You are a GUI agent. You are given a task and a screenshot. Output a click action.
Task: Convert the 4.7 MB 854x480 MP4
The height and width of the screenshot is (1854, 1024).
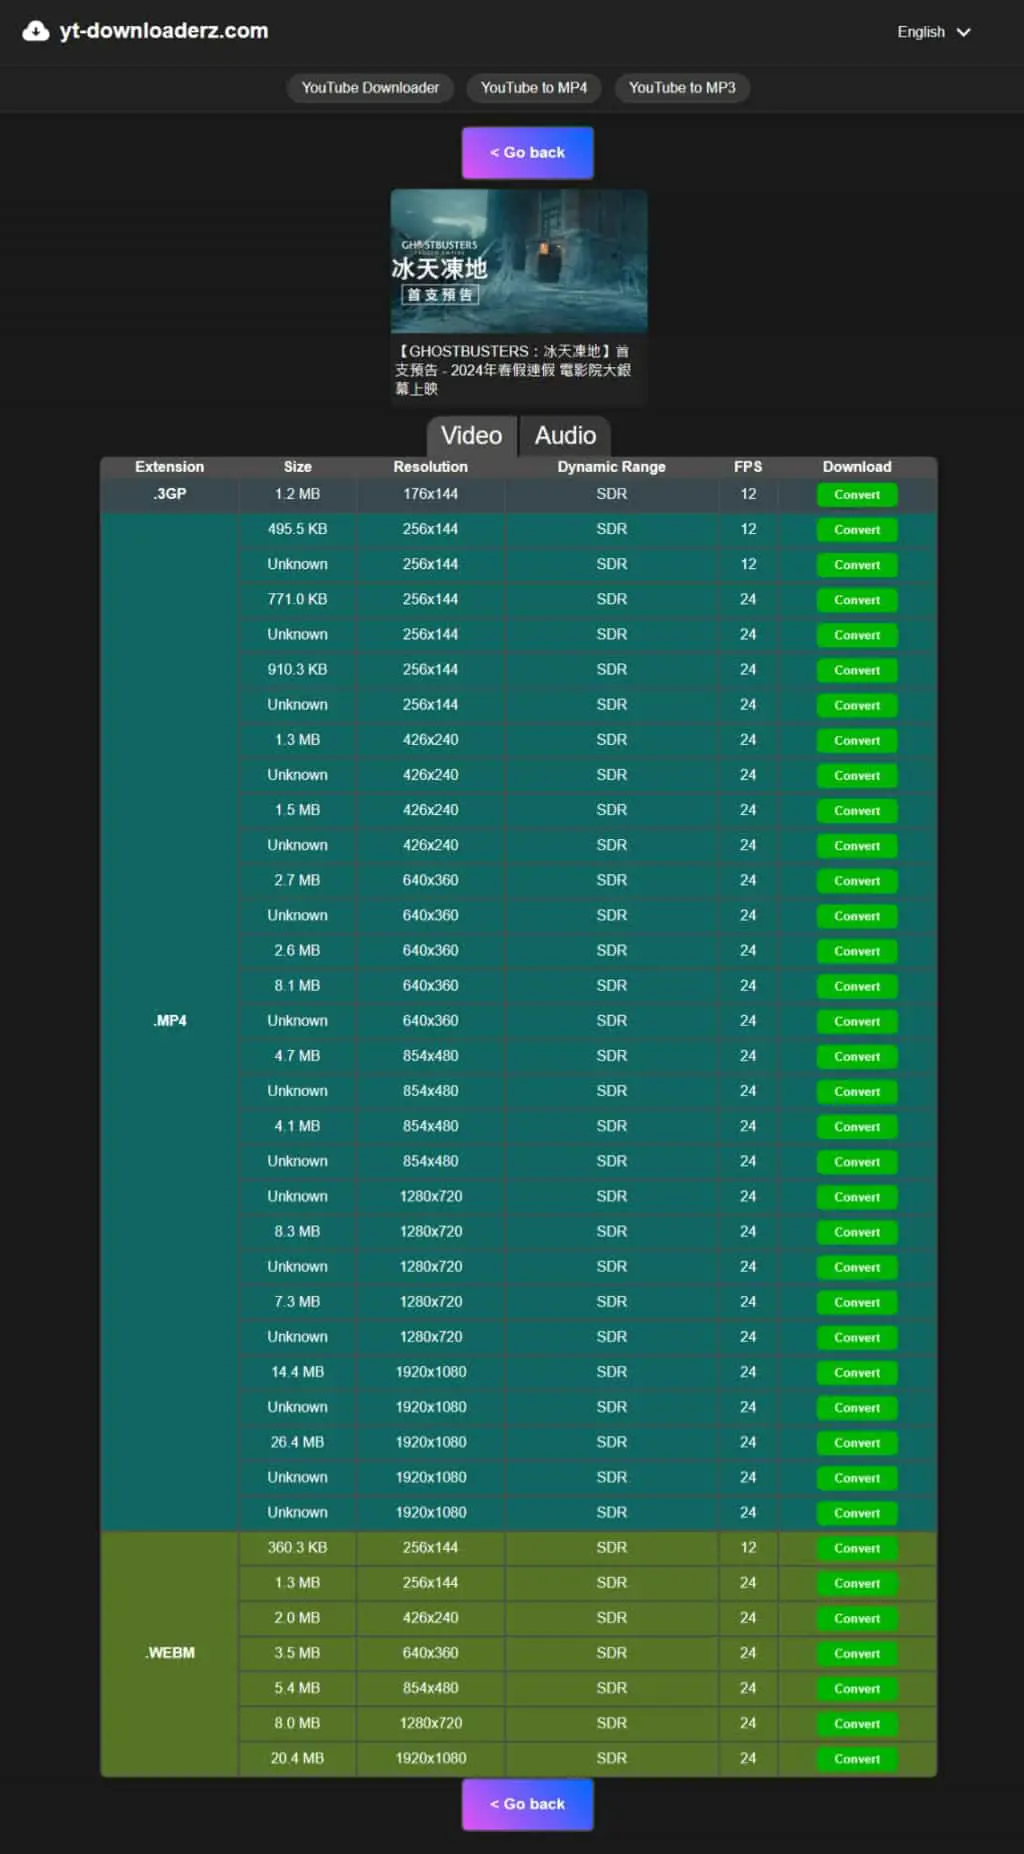pyautogui.click(x=857, y=1057)
